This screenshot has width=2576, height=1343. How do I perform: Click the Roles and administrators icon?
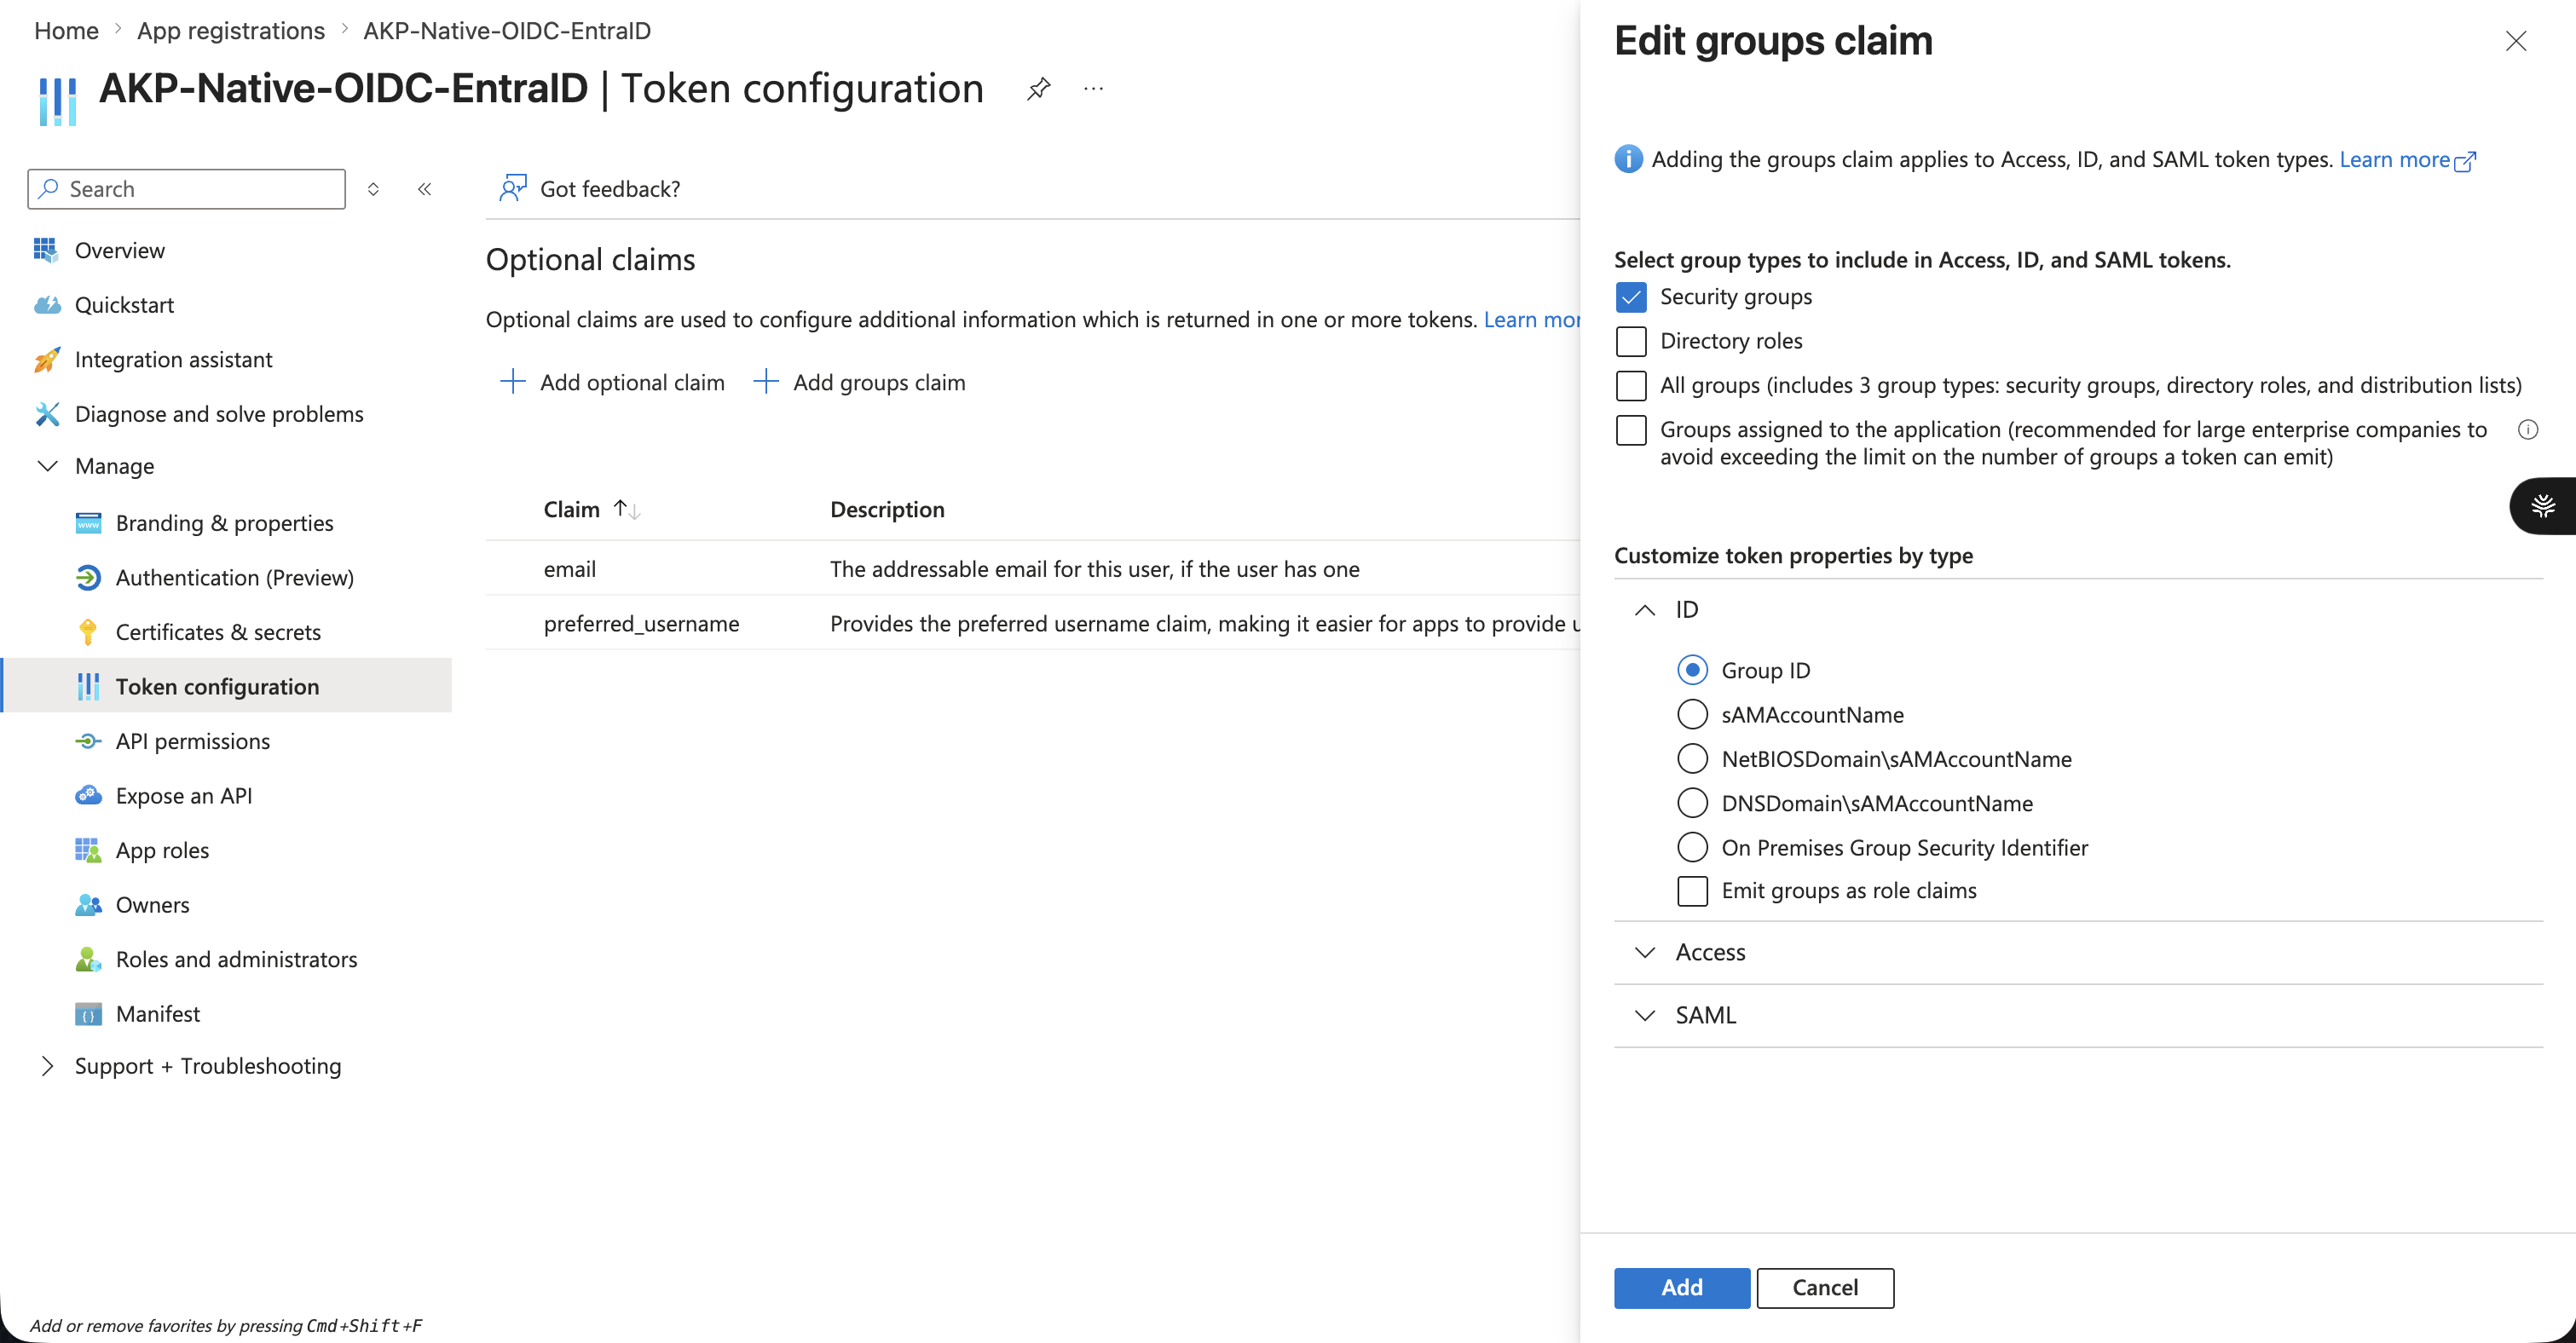click(x=88, y=959)
